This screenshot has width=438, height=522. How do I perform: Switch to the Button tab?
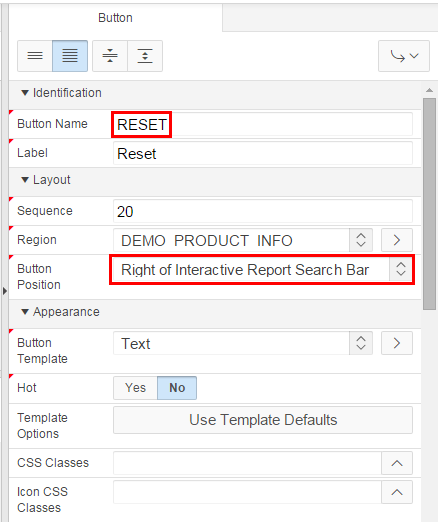point(115,18)
